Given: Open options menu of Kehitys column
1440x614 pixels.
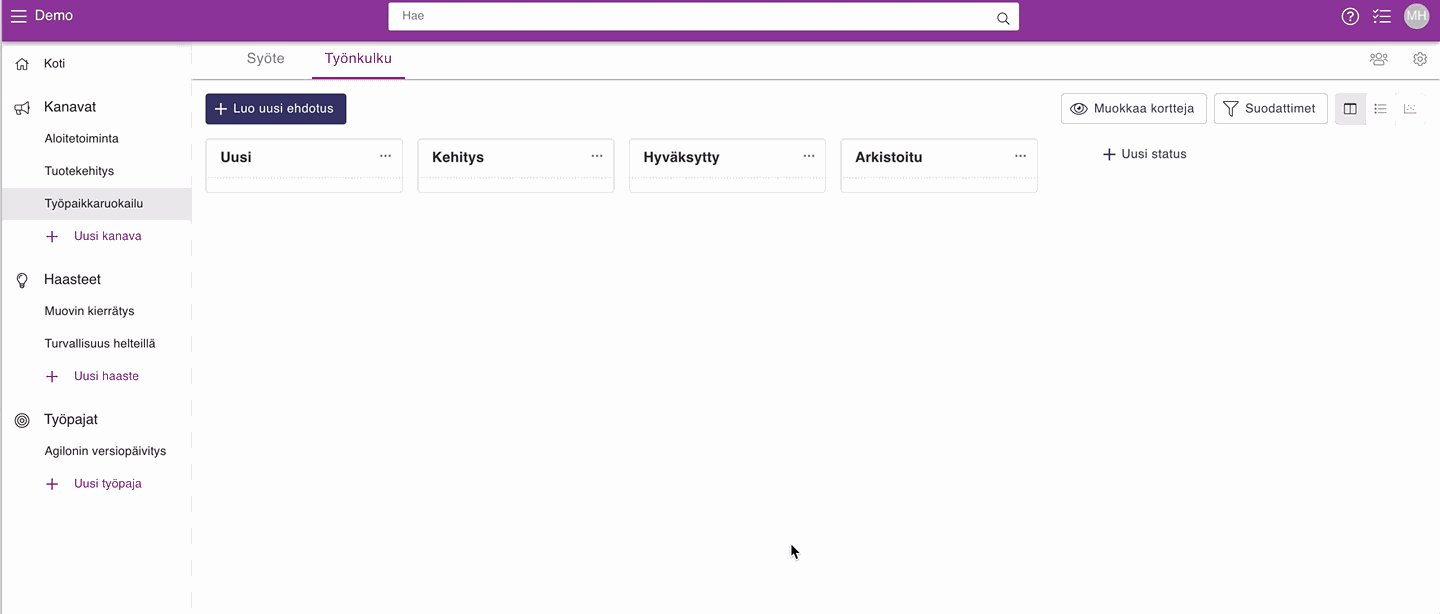Looking at the screenshot, I should pos(597,156).
